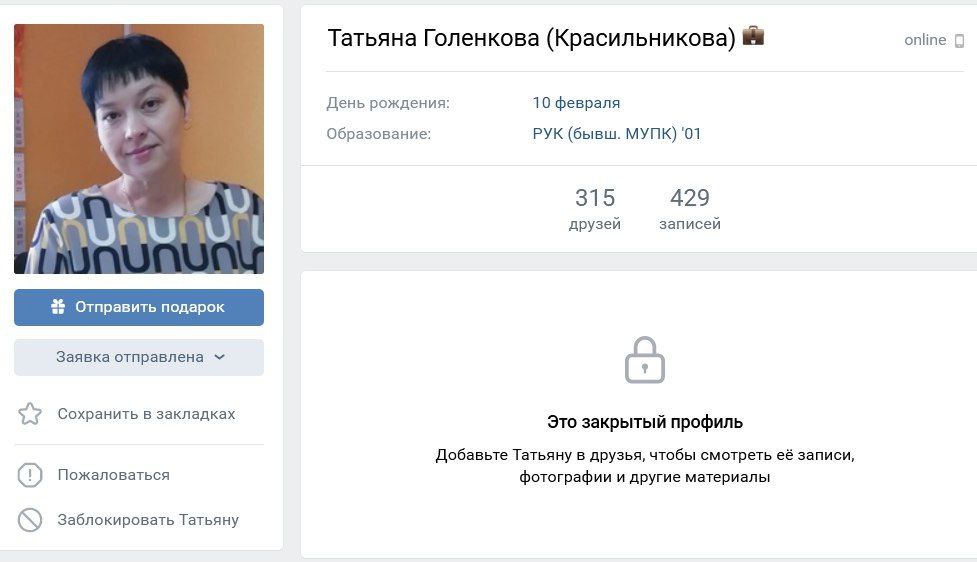977x562 pixels.
Task: Click the padlock closed-profile icon
Action: pyautogui.click(x=645, y=360)
